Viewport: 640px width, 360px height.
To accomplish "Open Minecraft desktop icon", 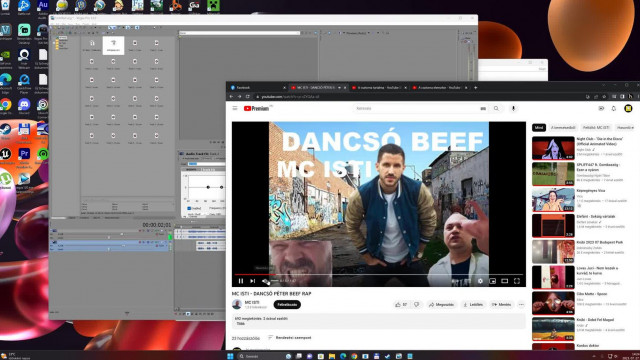I will [x=213, y=6].
